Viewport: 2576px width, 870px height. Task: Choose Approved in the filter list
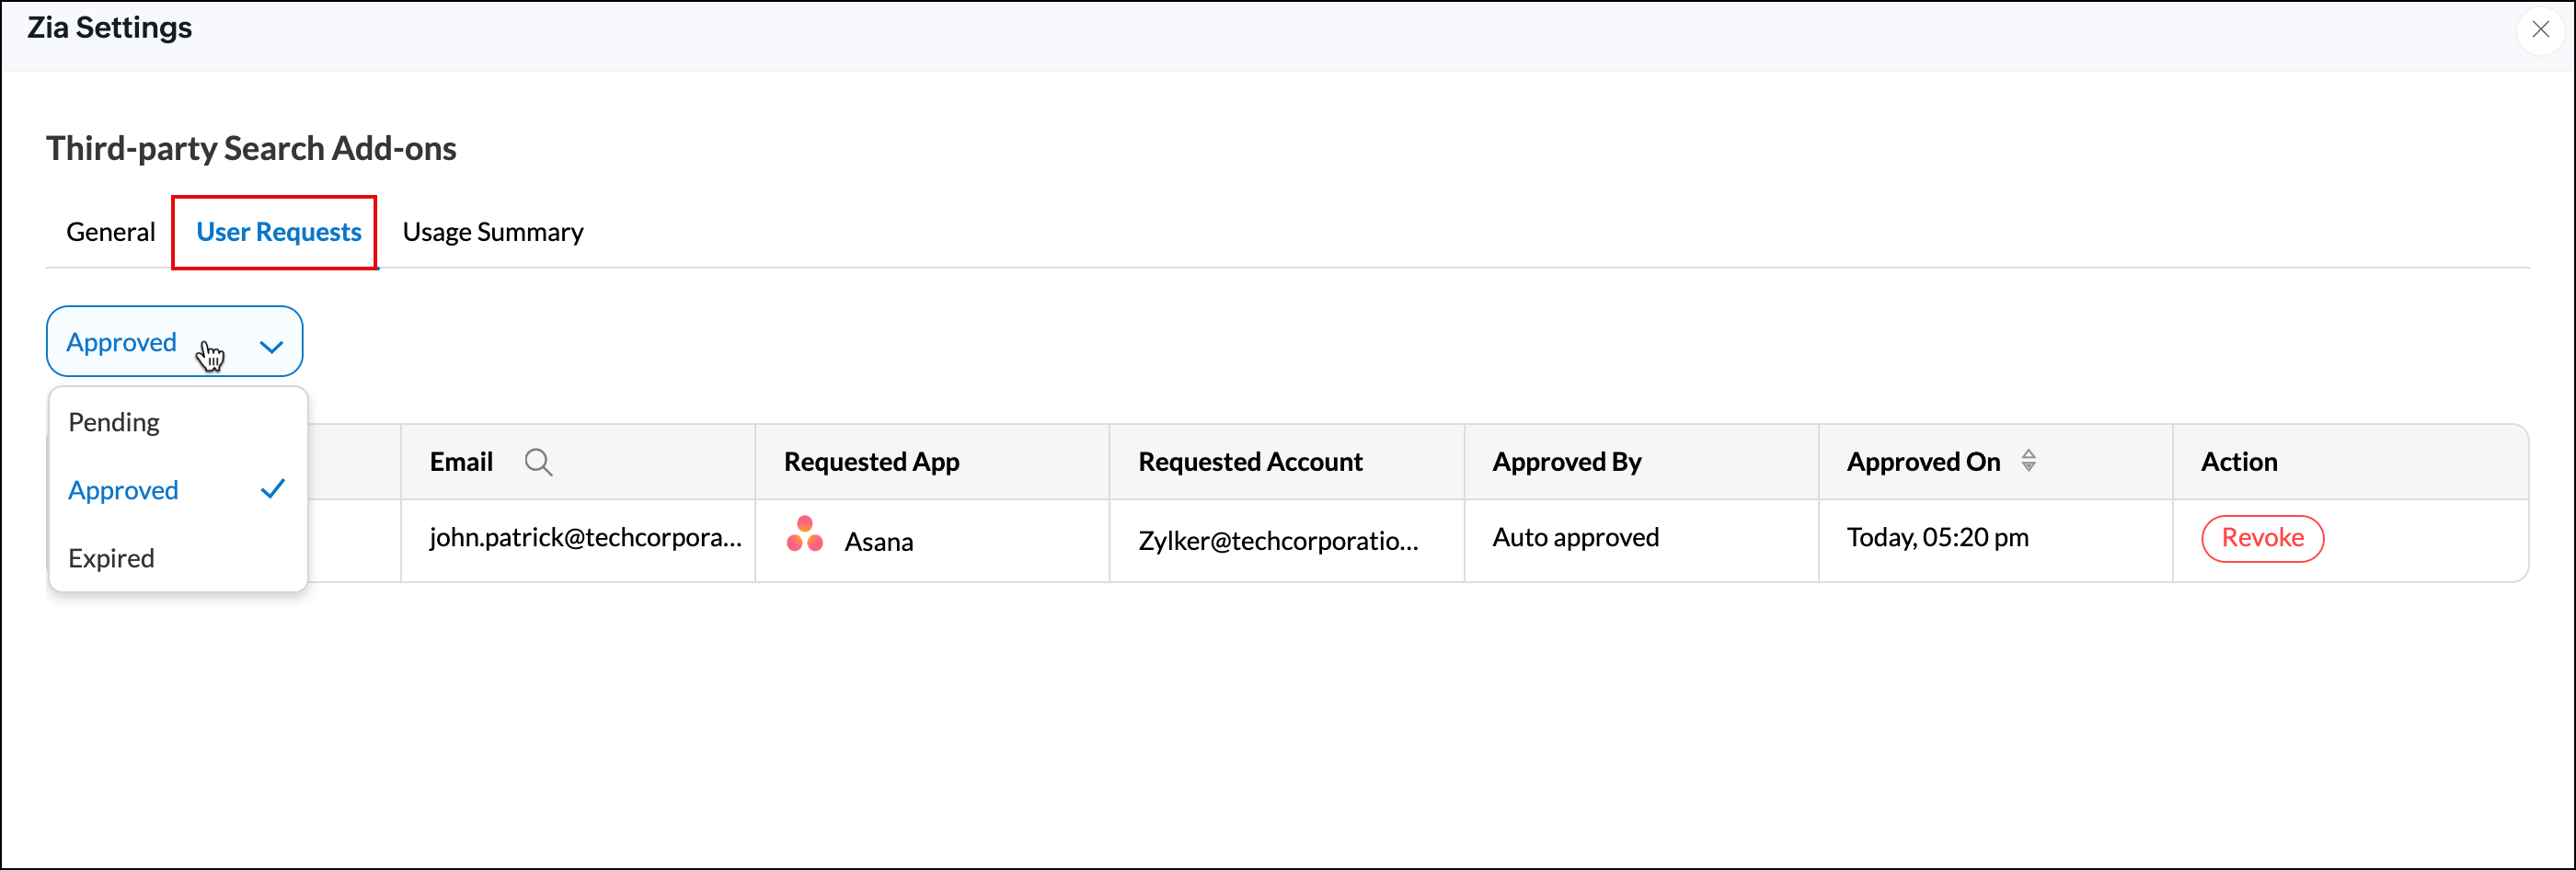[124, 490]
